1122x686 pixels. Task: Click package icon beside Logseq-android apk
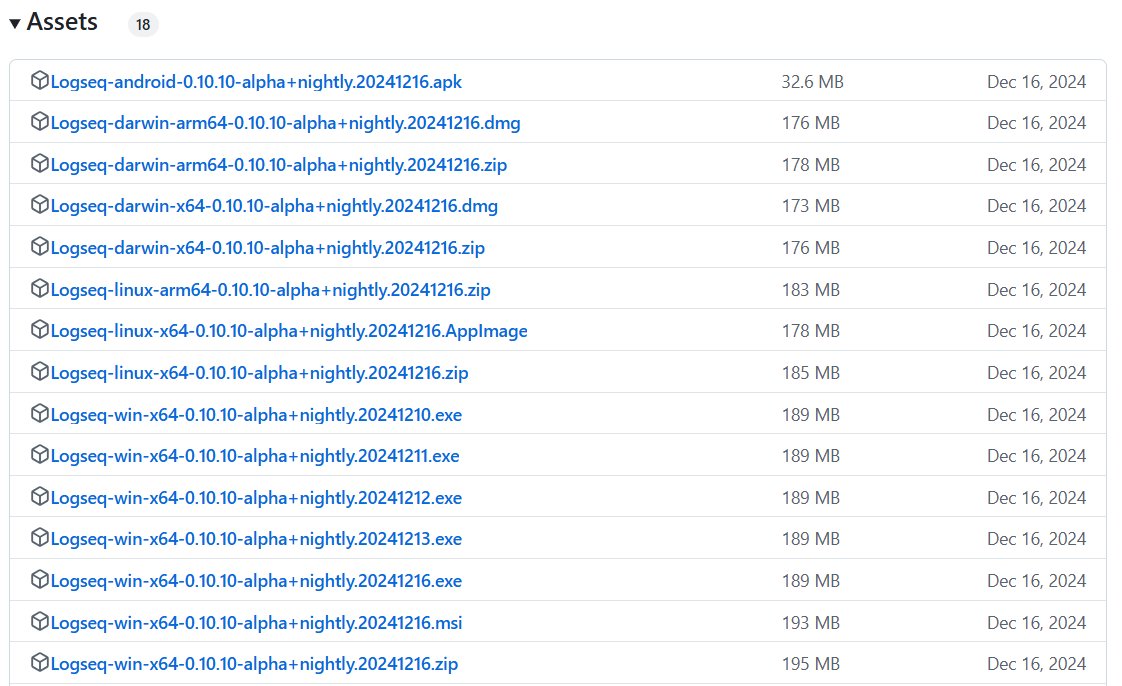pos(39,81)
